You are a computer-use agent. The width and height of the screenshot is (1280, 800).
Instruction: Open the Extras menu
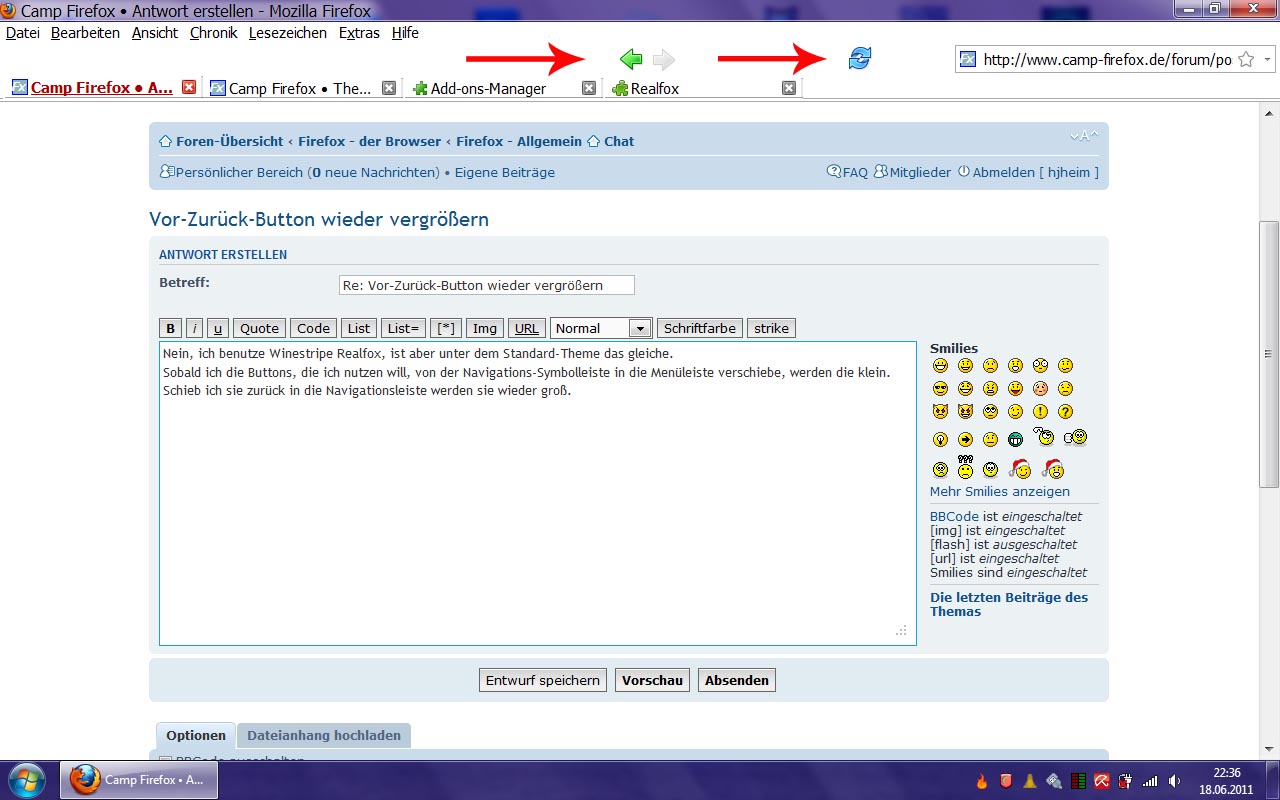point(359,33)
